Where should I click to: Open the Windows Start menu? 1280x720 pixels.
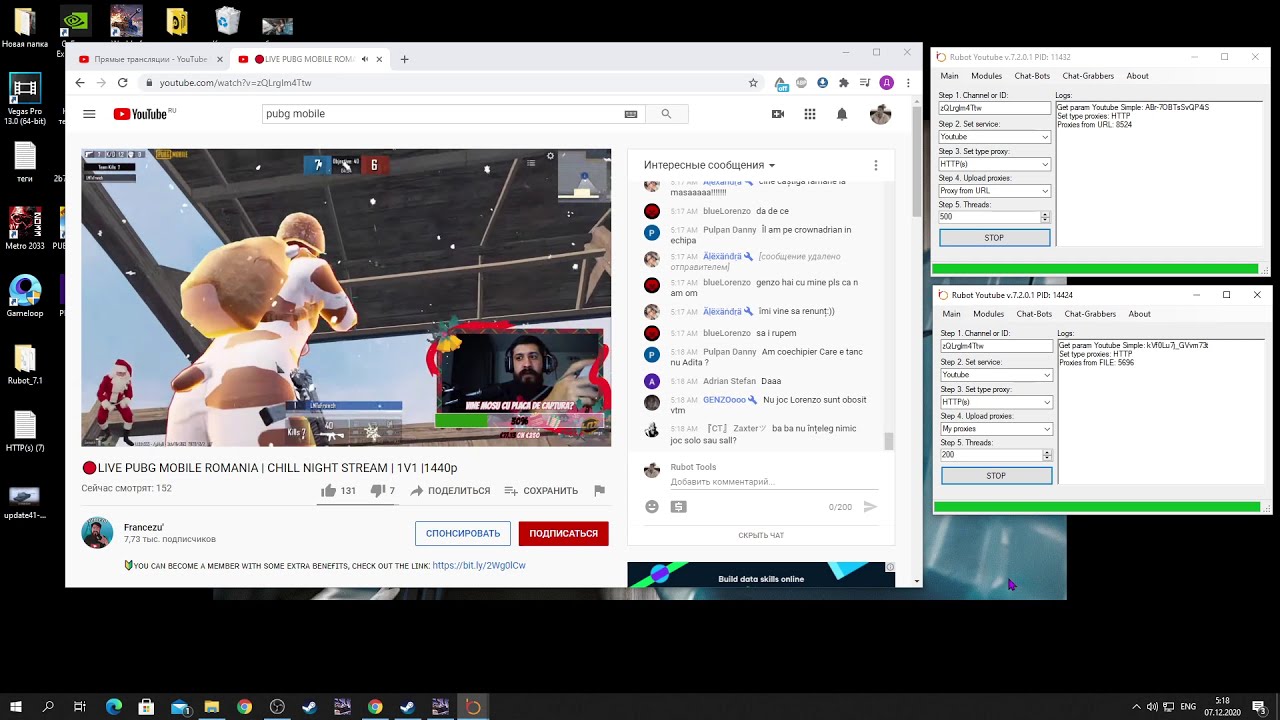point(16,707)
